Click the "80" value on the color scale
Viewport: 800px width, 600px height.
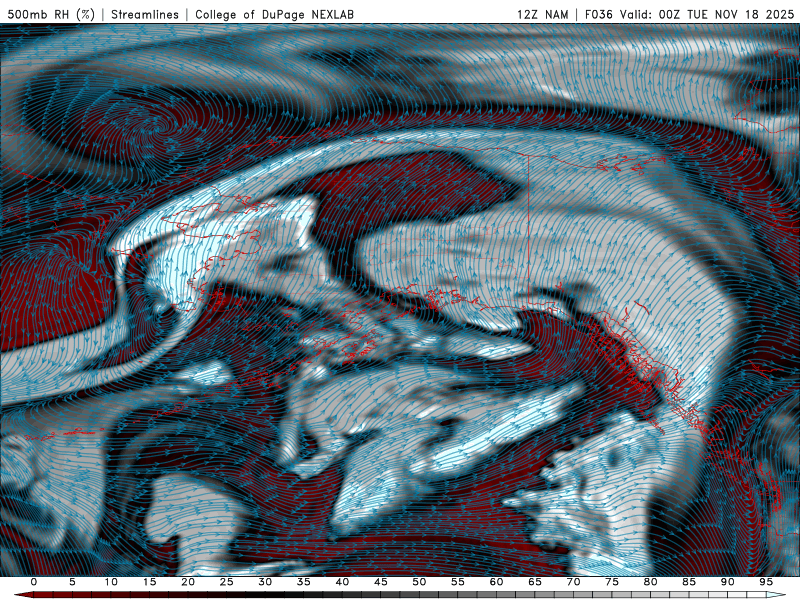651,582
